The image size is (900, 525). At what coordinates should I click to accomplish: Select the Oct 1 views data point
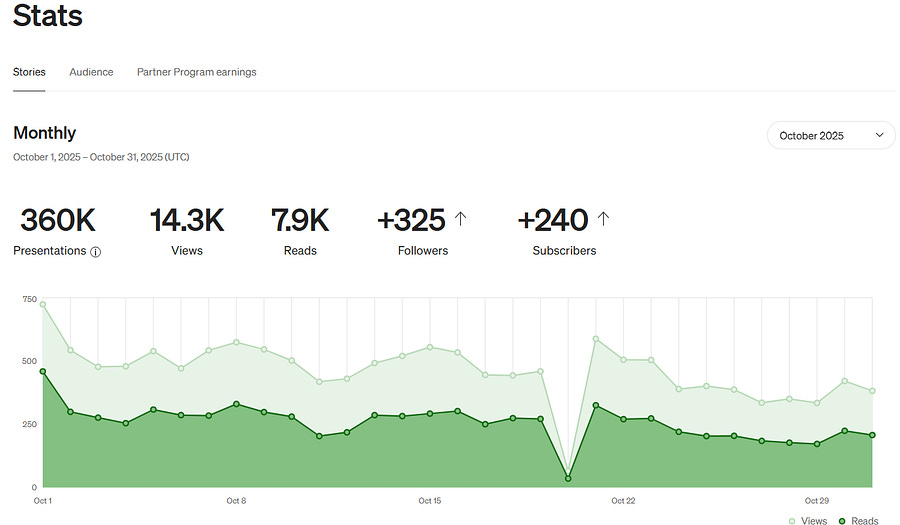[x=43, y=305]
